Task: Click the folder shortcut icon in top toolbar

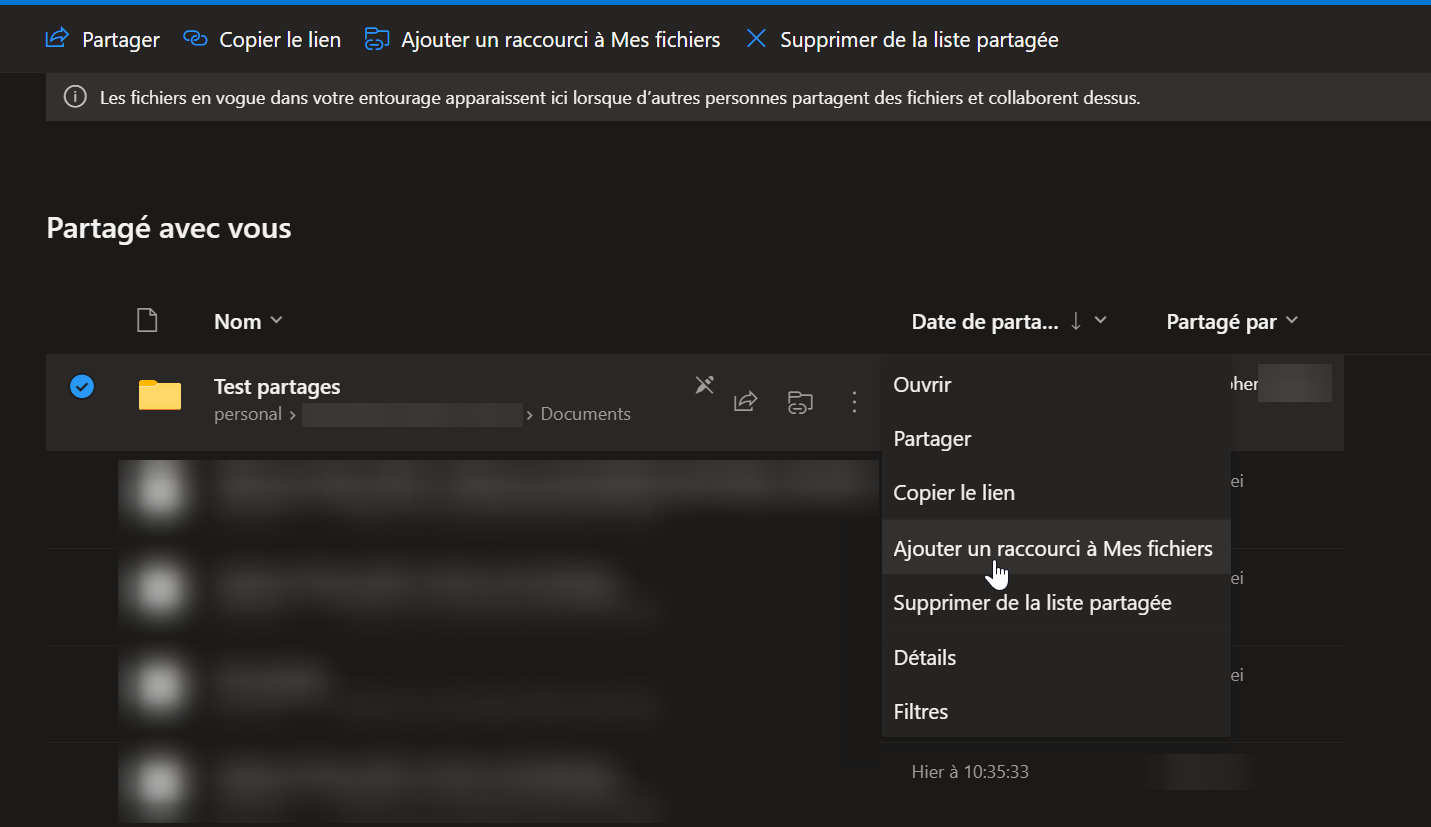Action: tap(376, 39)
